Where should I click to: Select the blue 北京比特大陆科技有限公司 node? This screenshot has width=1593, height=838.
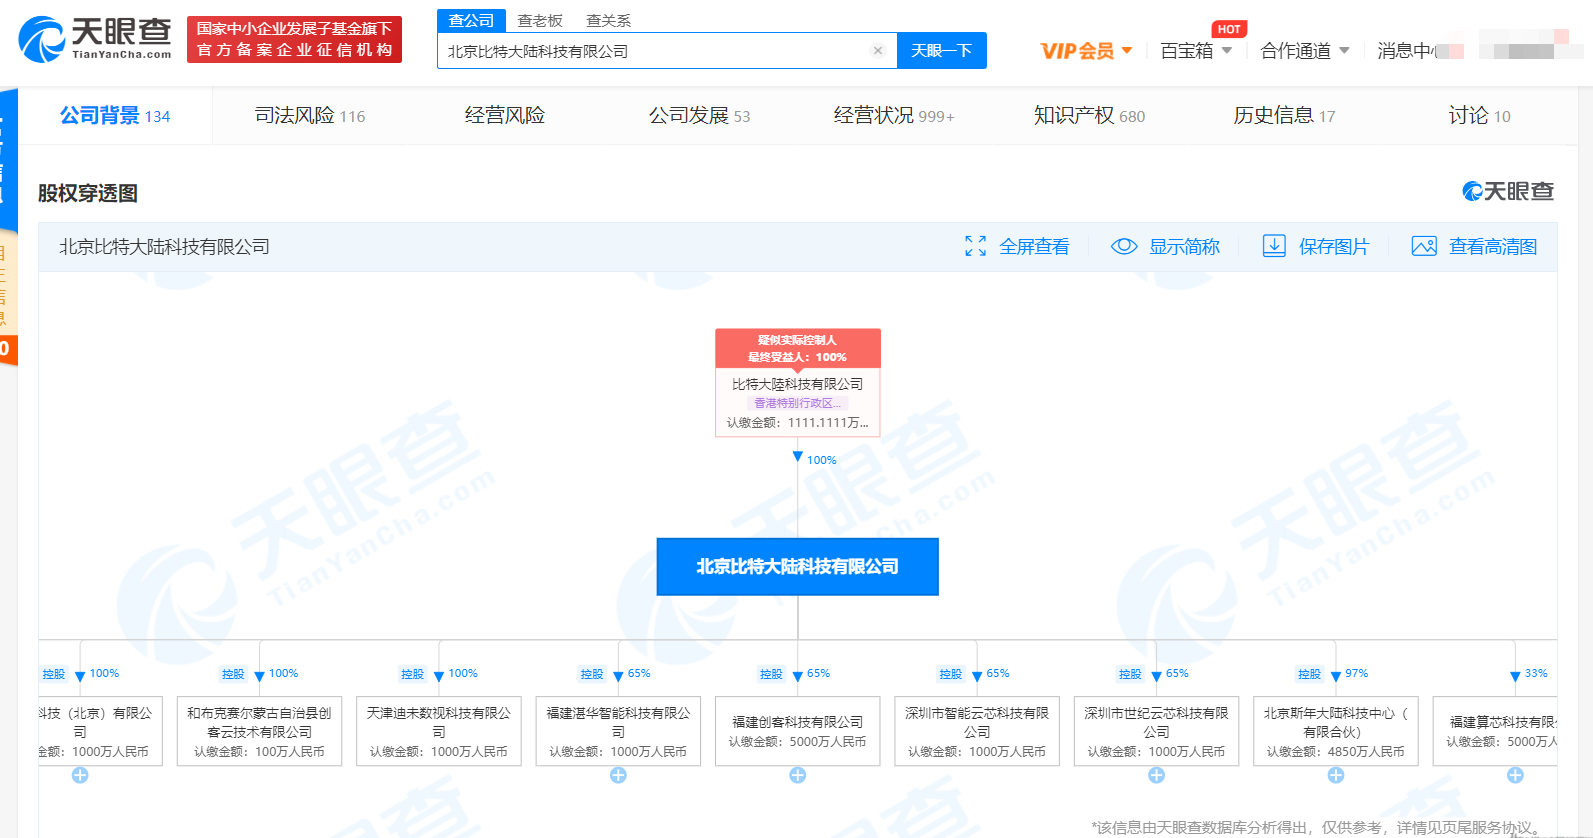point(797,567)
